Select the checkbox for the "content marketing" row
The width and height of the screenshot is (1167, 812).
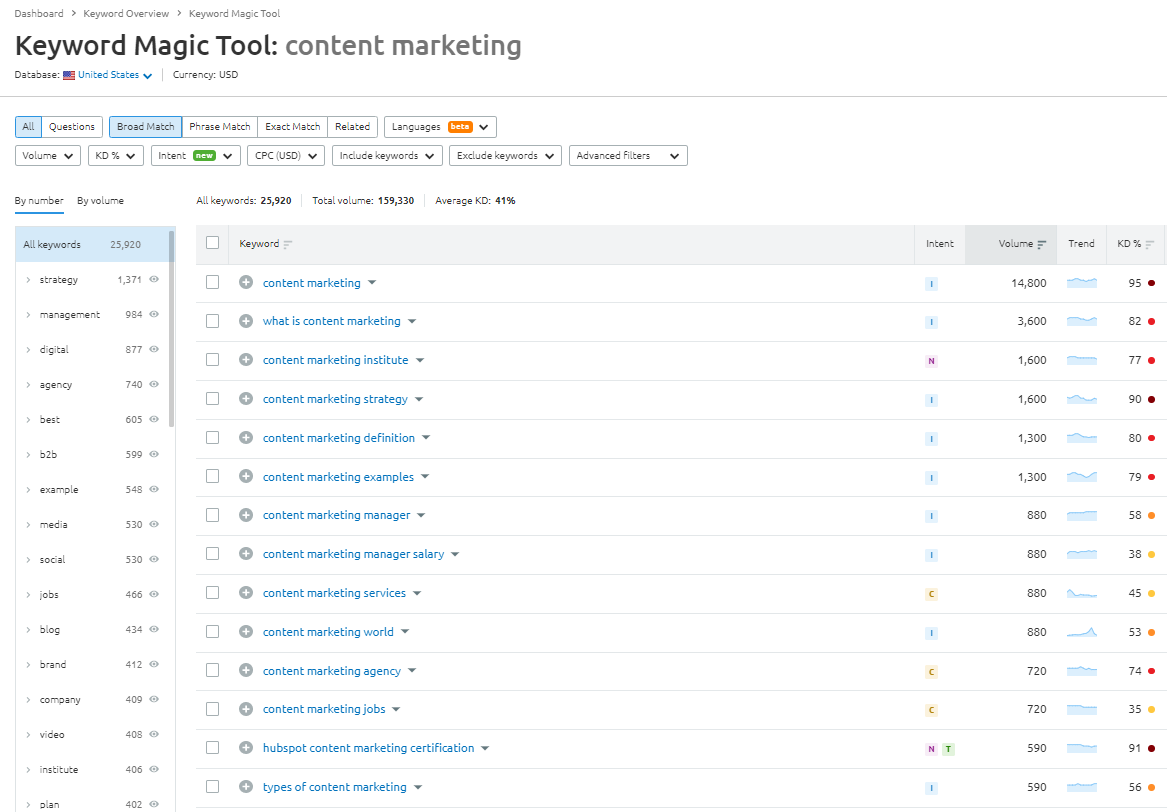213,282
